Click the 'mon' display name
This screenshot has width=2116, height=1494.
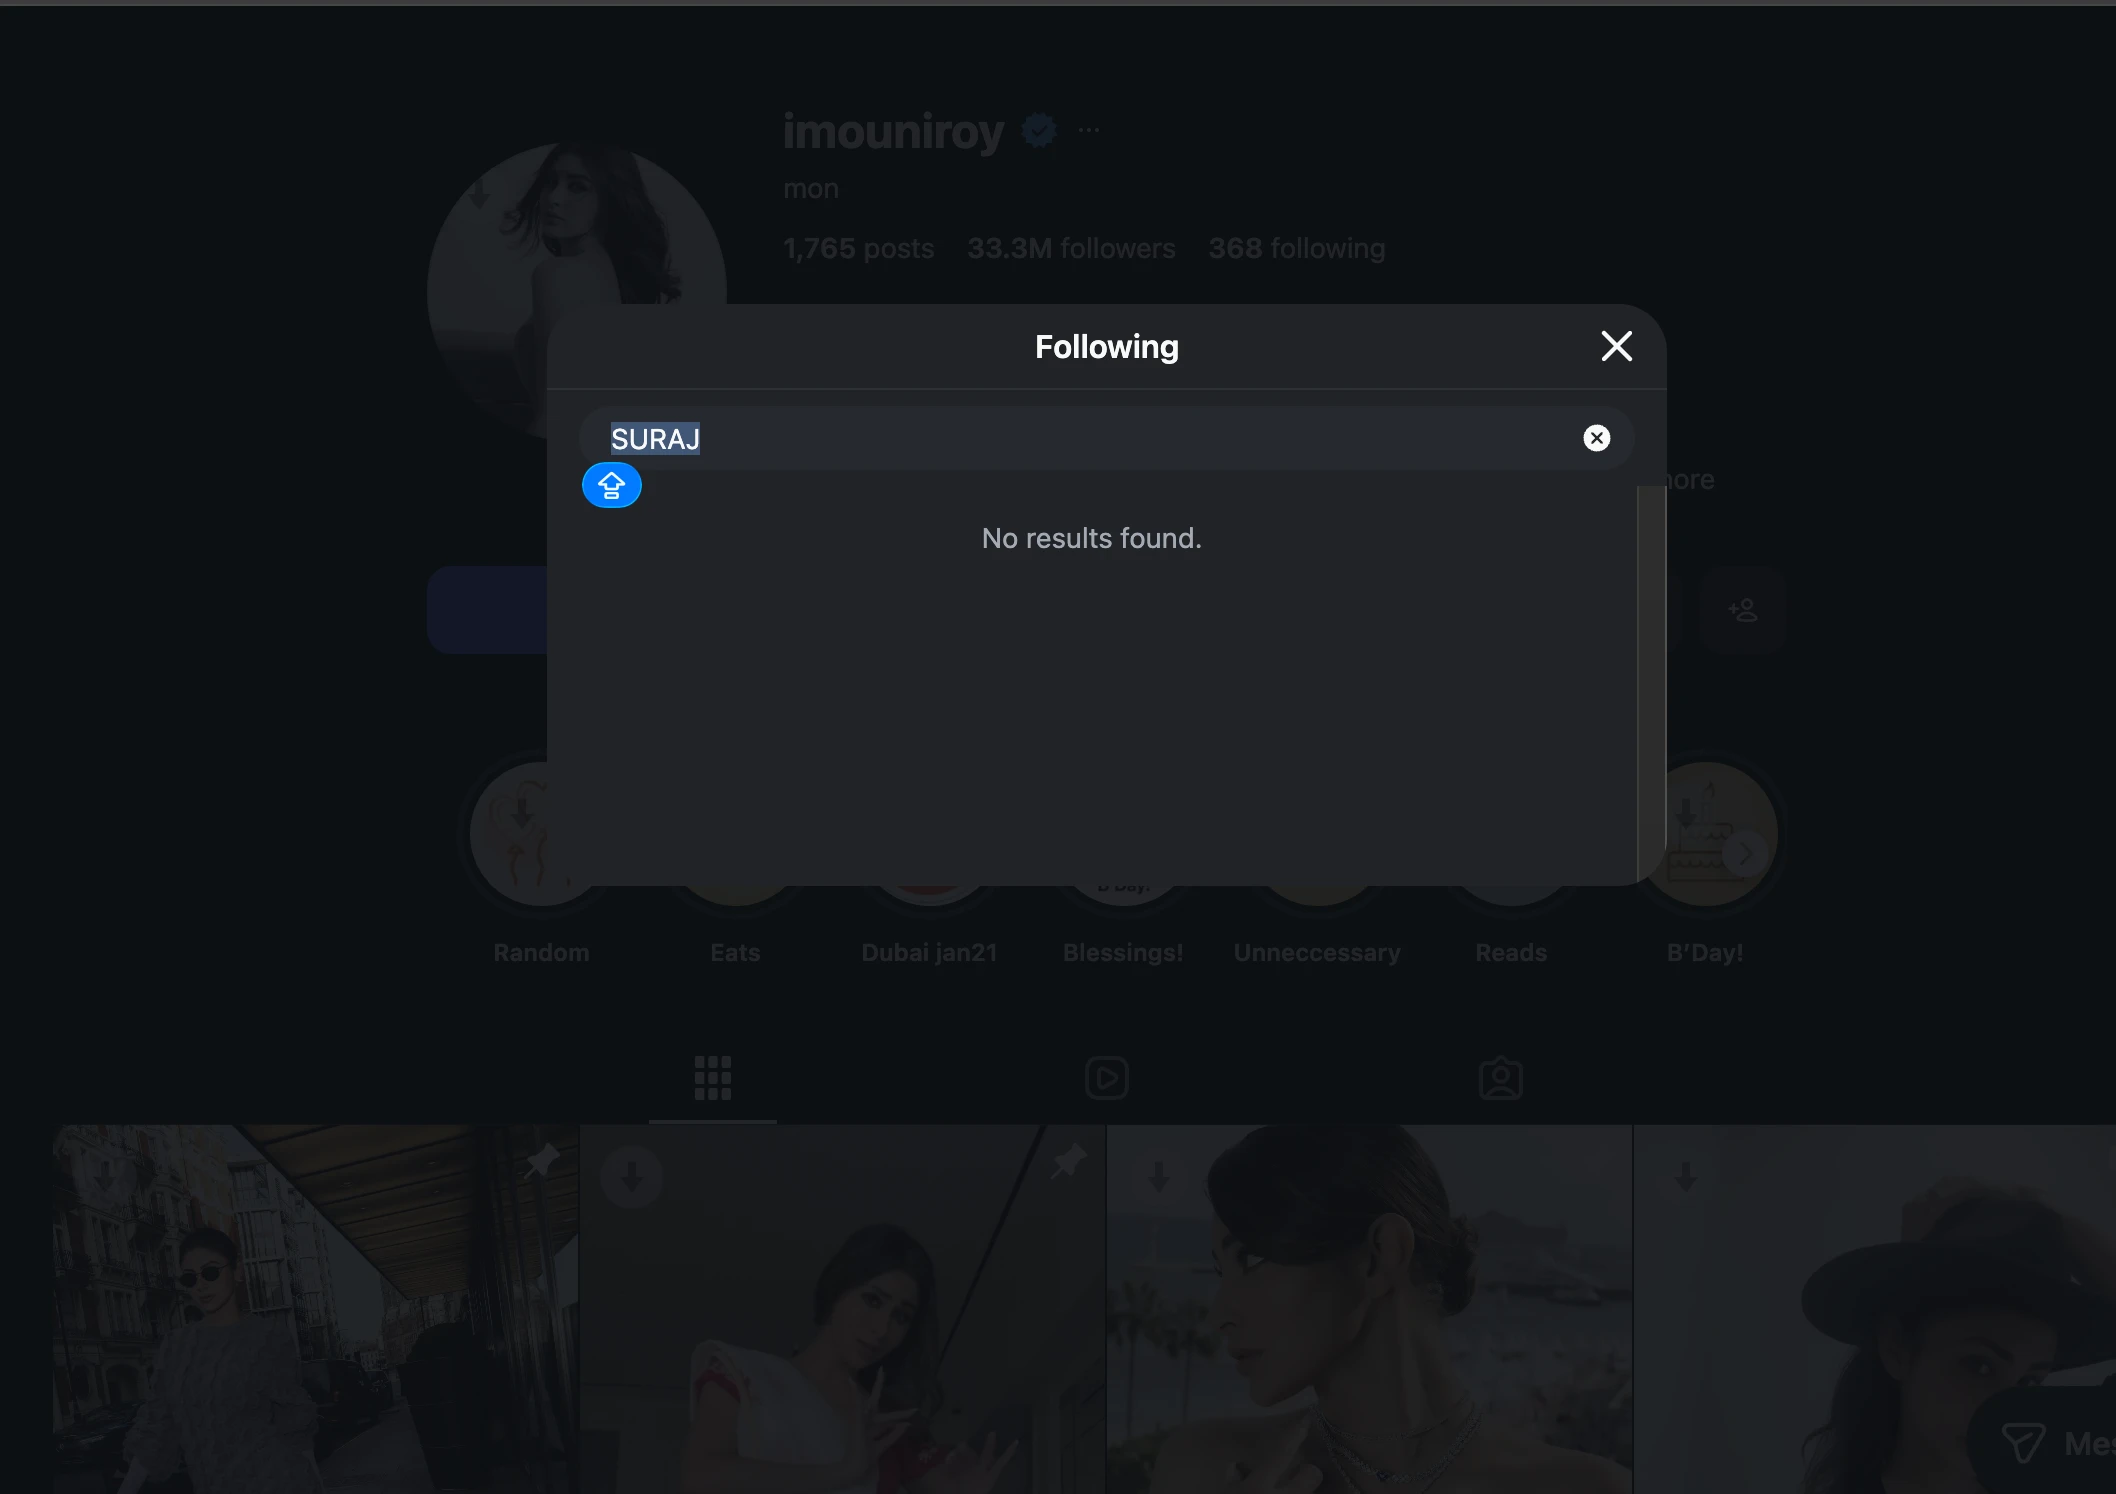pos(811,188)
